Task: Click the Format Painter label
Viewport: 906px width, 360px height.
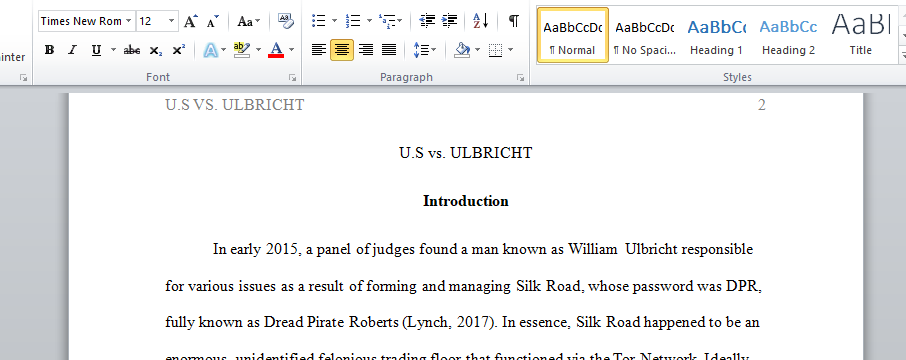Action: pos(13,57)
